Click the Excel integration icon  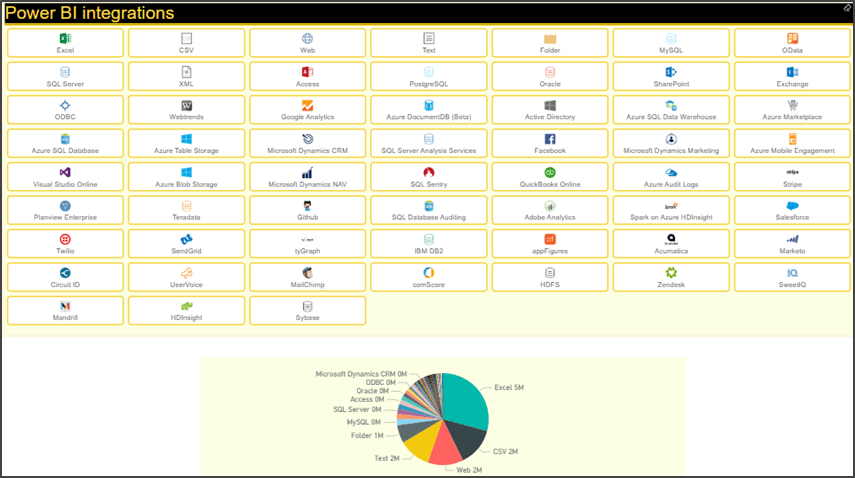pos(65,39)
